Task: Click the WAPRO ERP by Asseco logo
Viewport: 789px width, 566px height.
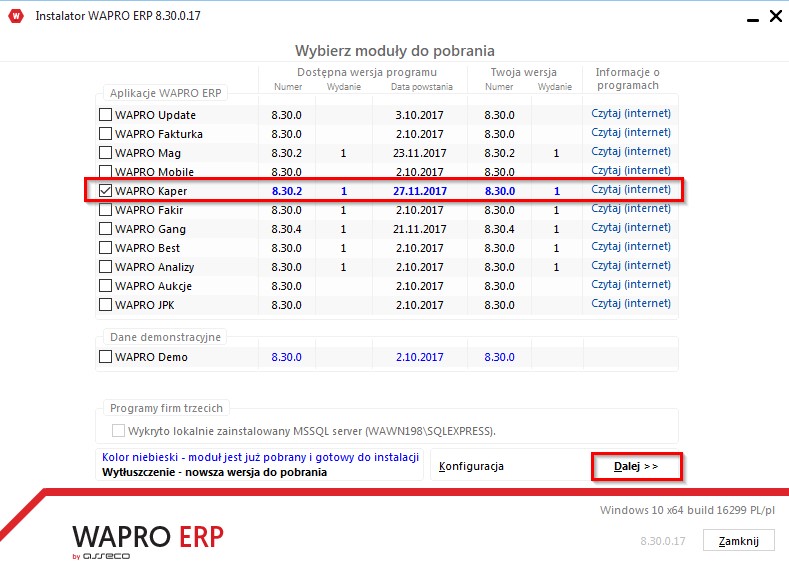Action: [148, 542]
